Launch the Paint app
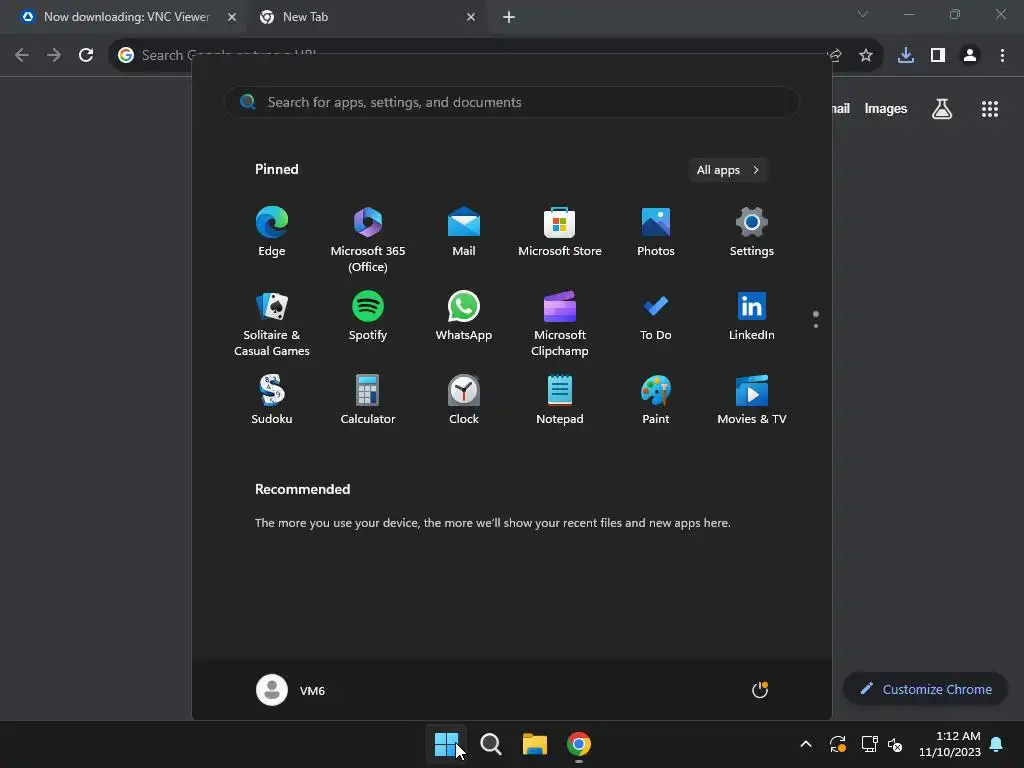The width and height of the screenshot is (1024, 768). tap(656, 400)
